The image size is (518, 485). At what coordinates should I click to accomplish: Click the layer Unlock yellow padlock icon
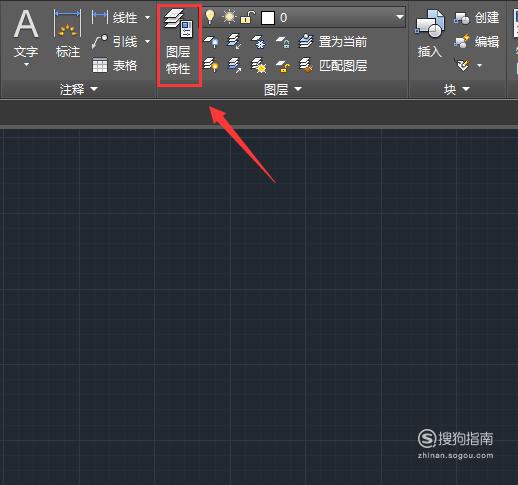point(283,66)
